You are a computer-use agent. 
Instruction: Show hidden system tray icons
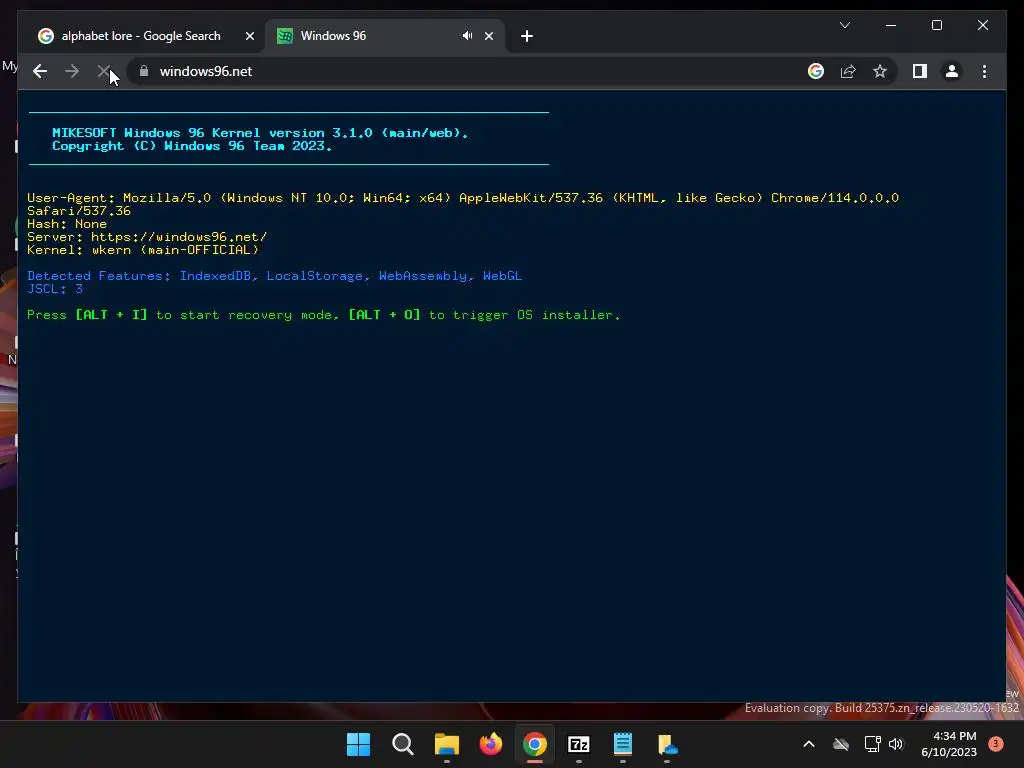coord(808,744)
